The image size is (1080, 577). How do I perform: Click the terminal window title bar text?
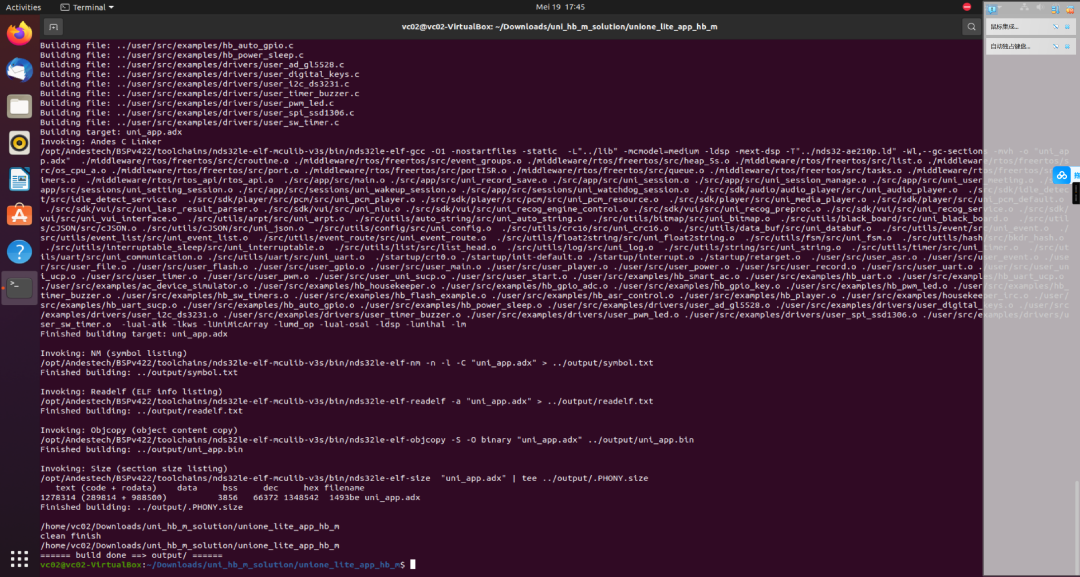559,27
